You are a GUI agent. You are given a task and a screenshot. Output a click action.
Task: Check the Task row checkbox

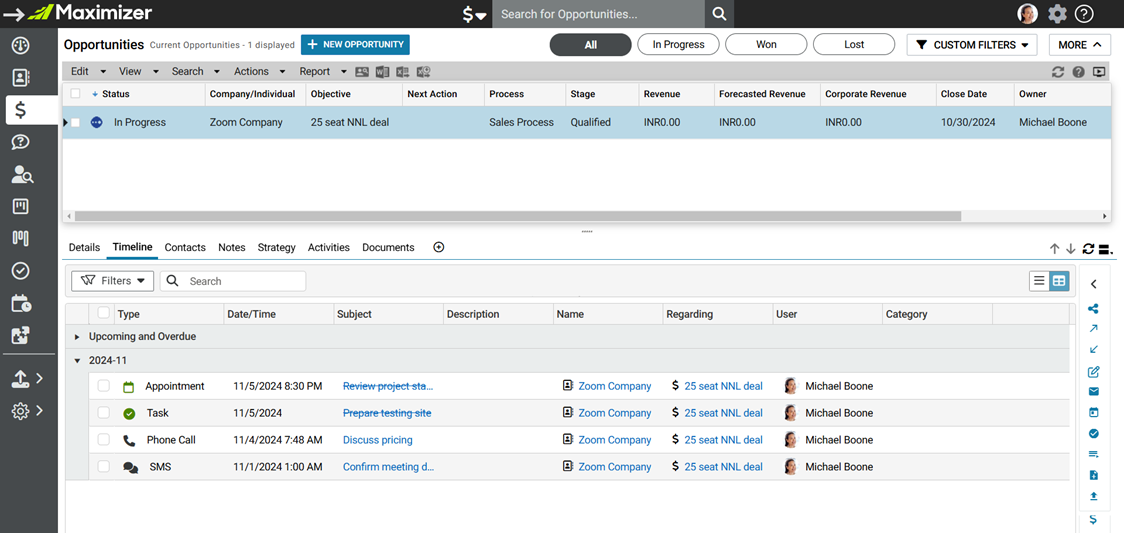104,413
